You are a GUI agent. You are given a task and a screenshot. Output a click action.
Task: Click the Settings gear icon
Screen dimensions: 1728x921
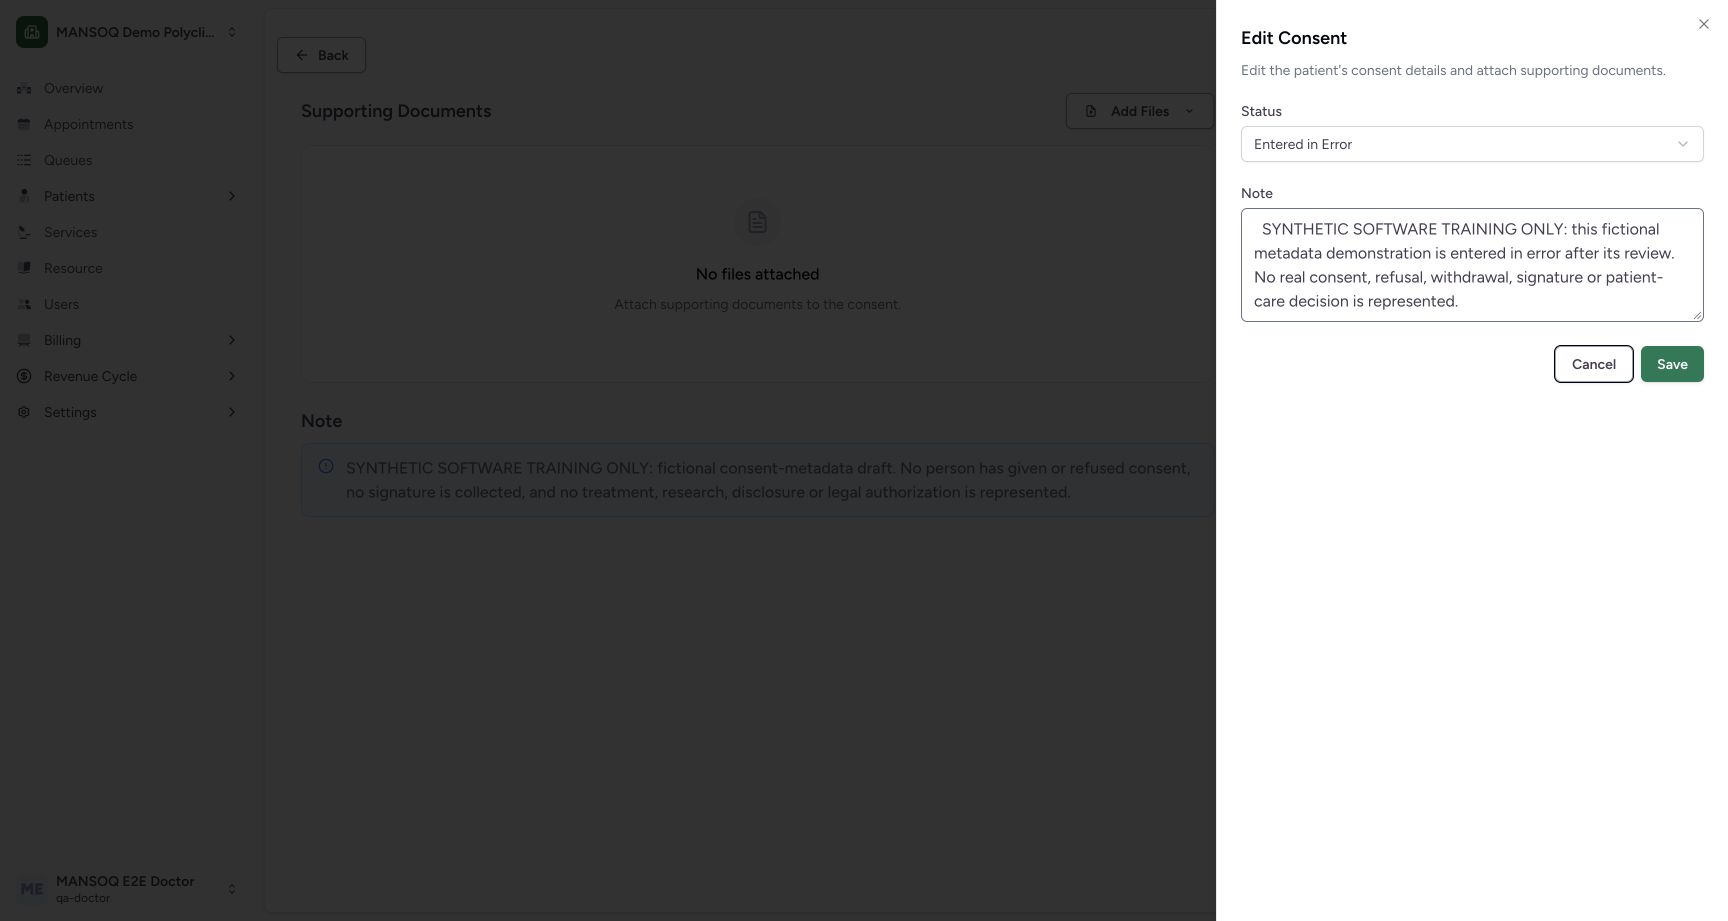click(24, 412)
